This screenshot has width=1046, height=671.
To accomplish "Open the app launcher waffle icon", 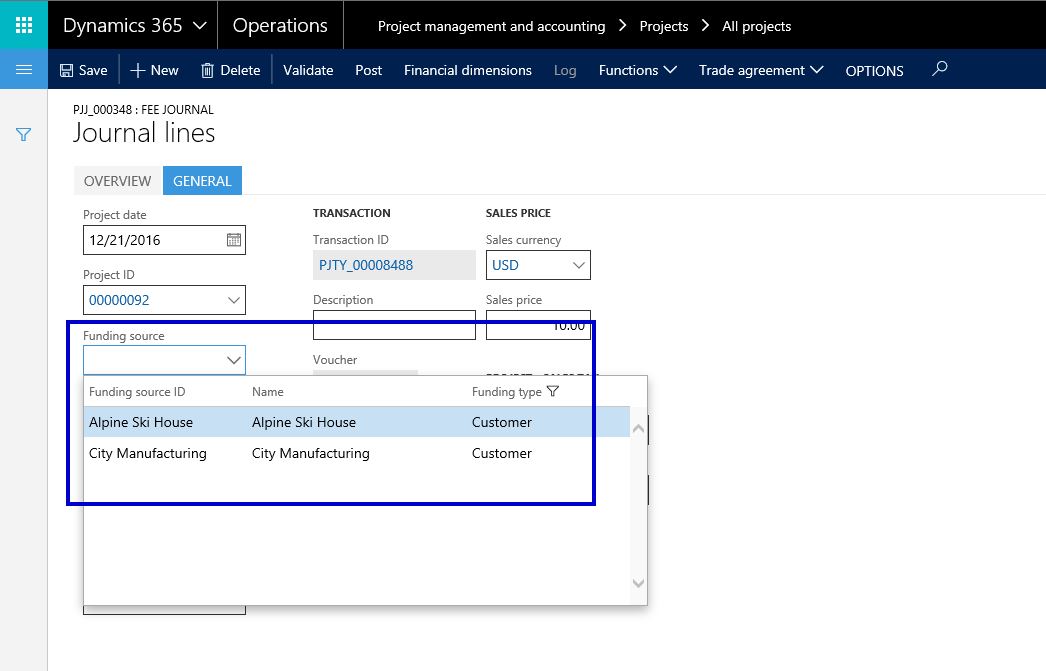I will point(23,25).
